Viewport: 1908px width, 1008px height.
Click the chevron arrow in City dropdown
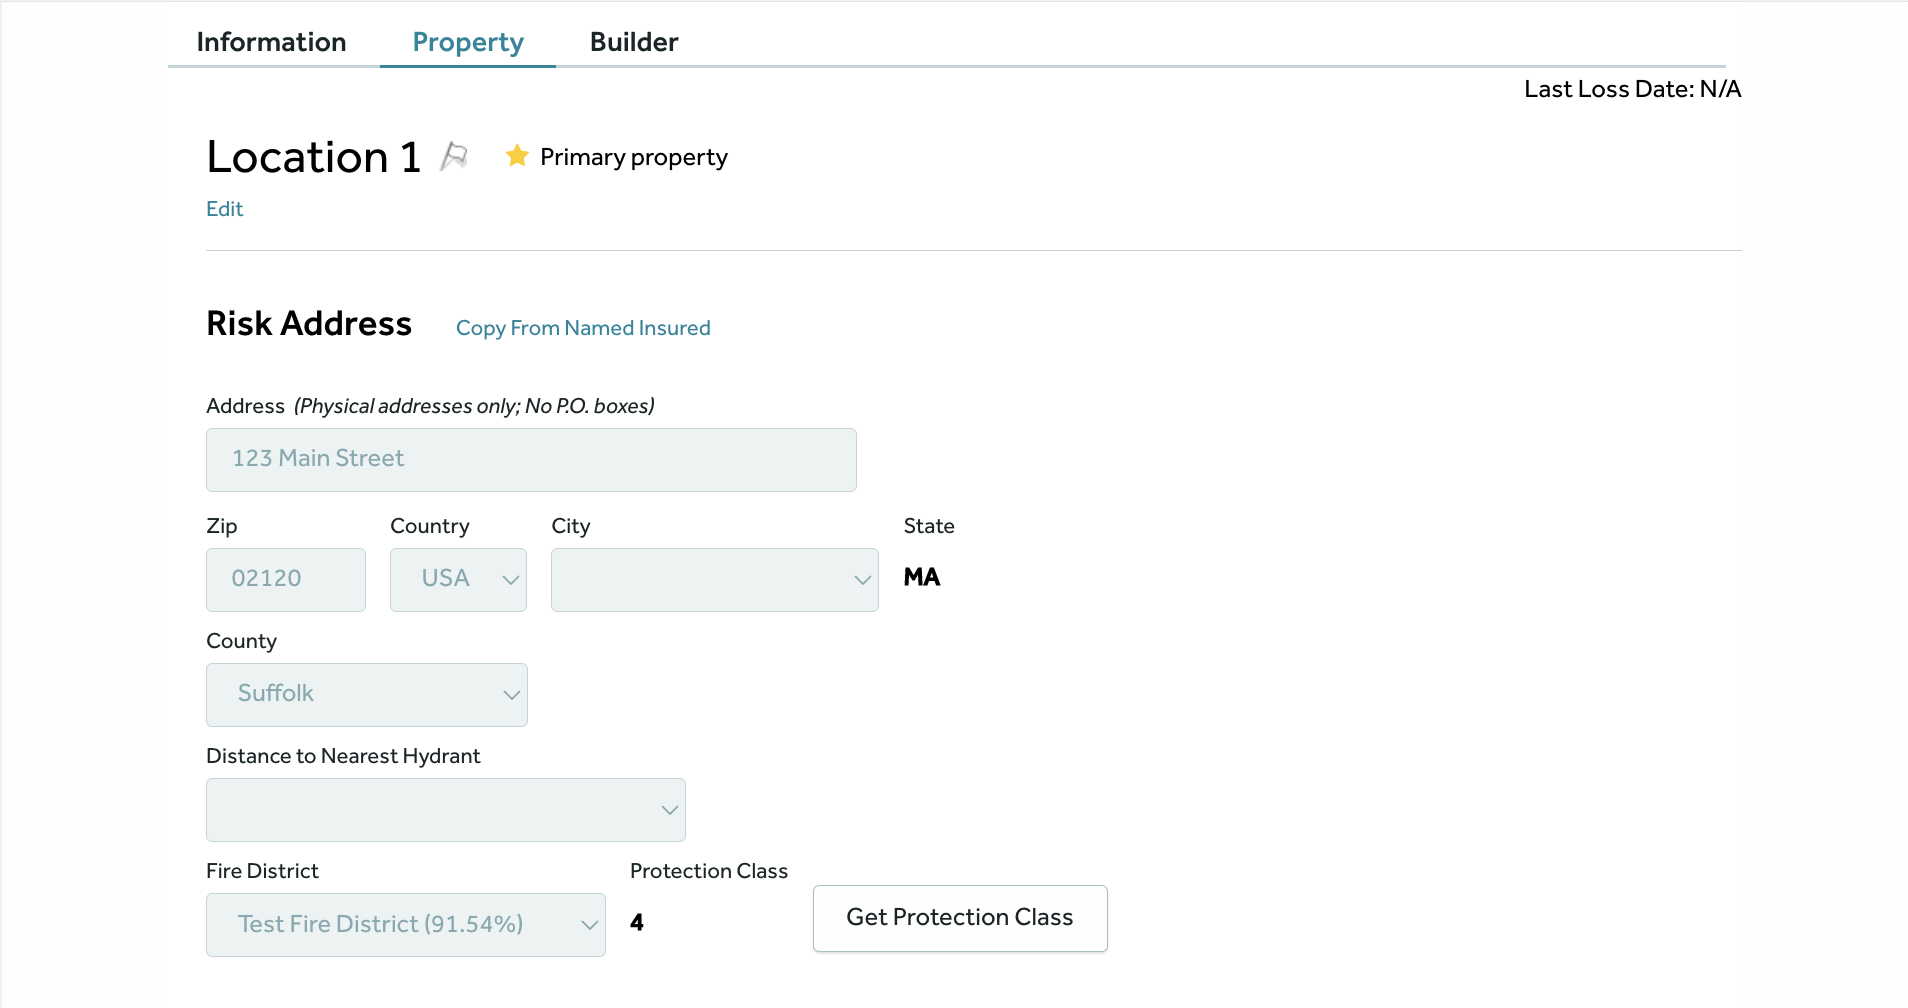[x=862, y=580]
